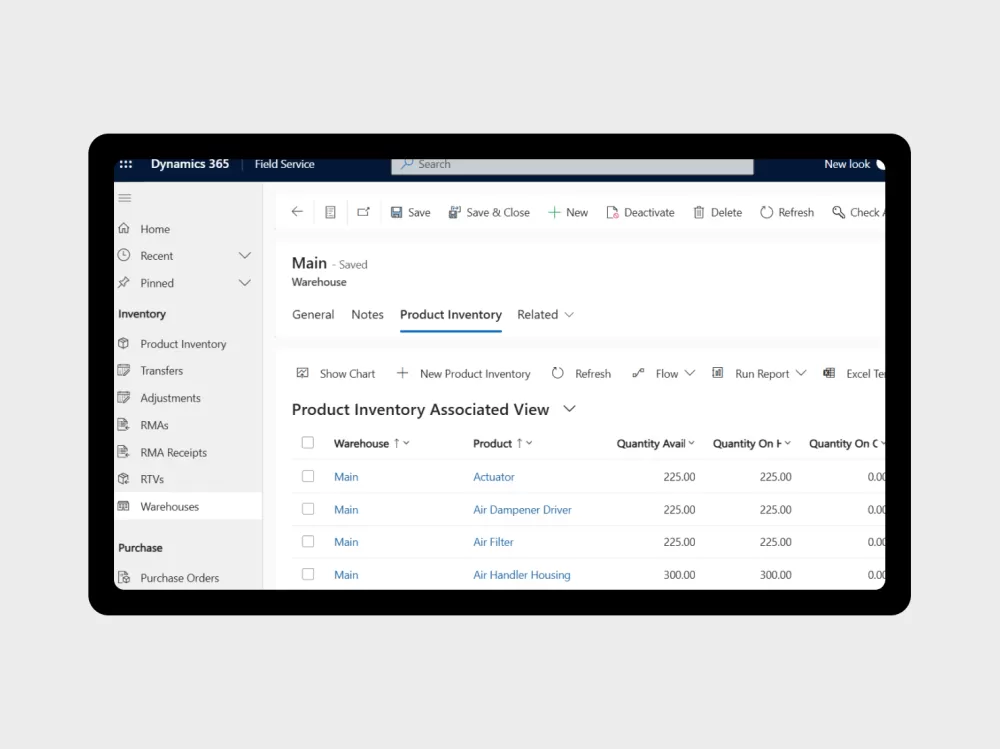Open the Dynamics 365 app launcher grid

pyautogui.click(x=126, y=164)
